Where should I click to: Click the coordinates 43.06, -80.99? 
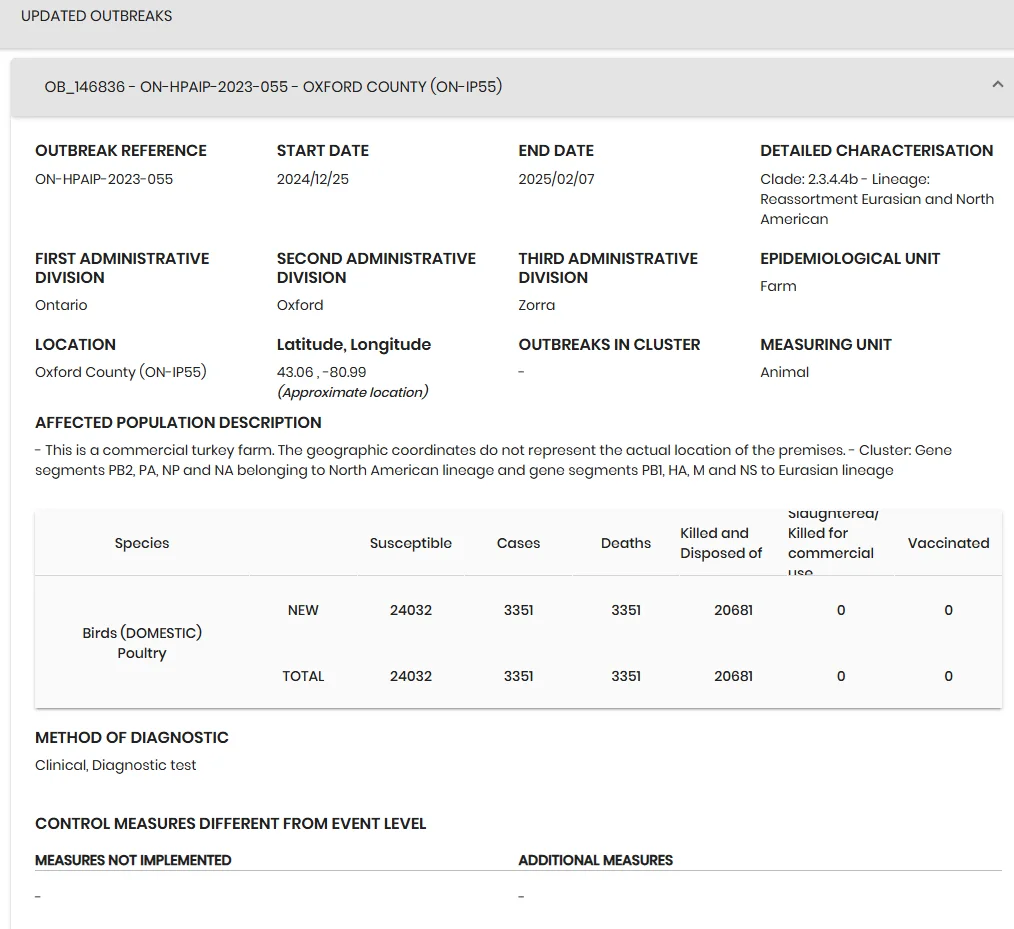click(x=321, y=372)
